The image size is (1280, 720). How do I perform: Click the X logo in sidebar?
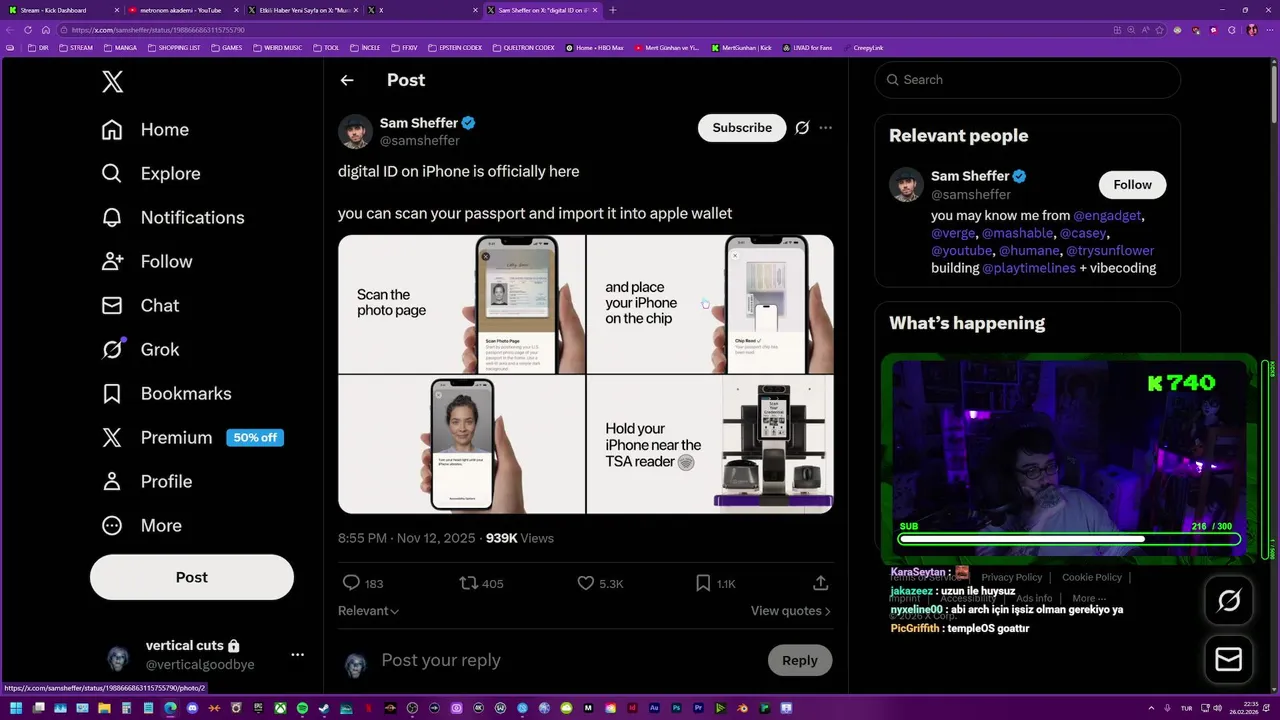[113, 82]
